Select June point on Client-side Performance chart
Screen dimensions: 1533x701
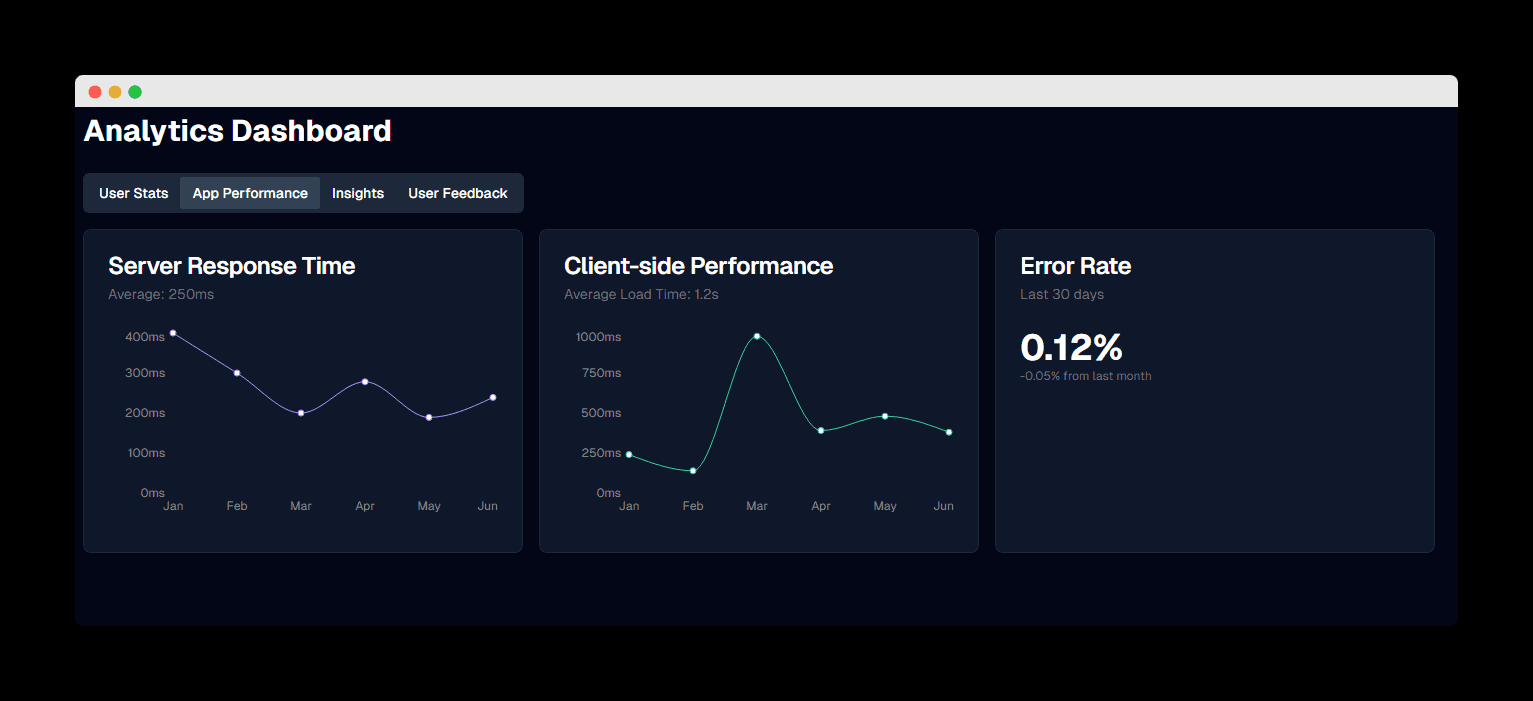pos(949,432)
